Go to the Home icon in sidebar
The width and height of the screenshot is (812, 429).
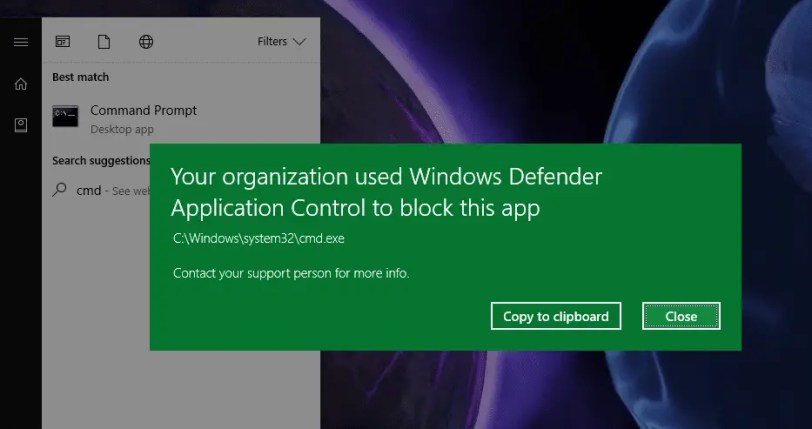[21, 83]
